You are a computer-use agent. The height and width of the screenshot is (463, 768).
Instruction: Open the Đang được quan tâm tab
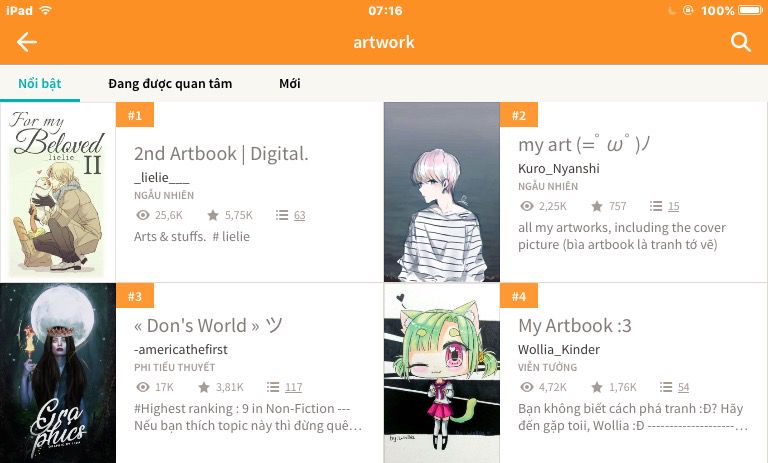point(170,83)
